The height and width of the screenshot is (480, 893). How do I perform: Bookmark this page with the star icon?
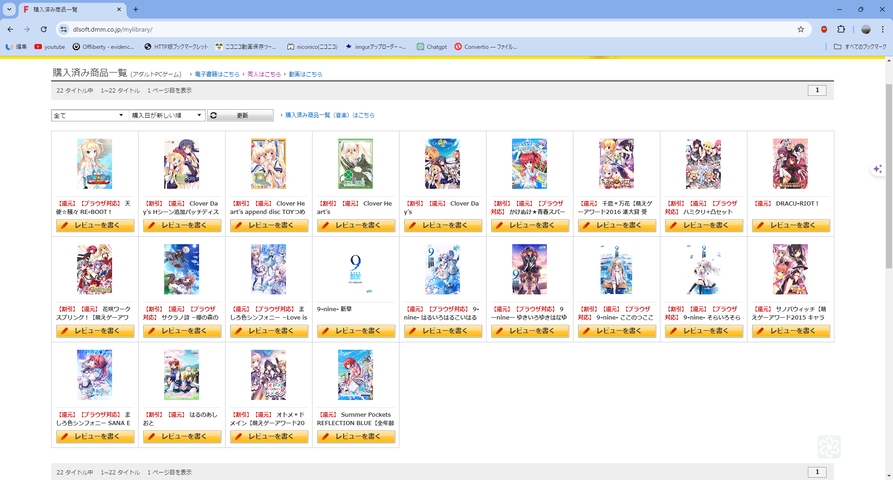click(801, 29)
